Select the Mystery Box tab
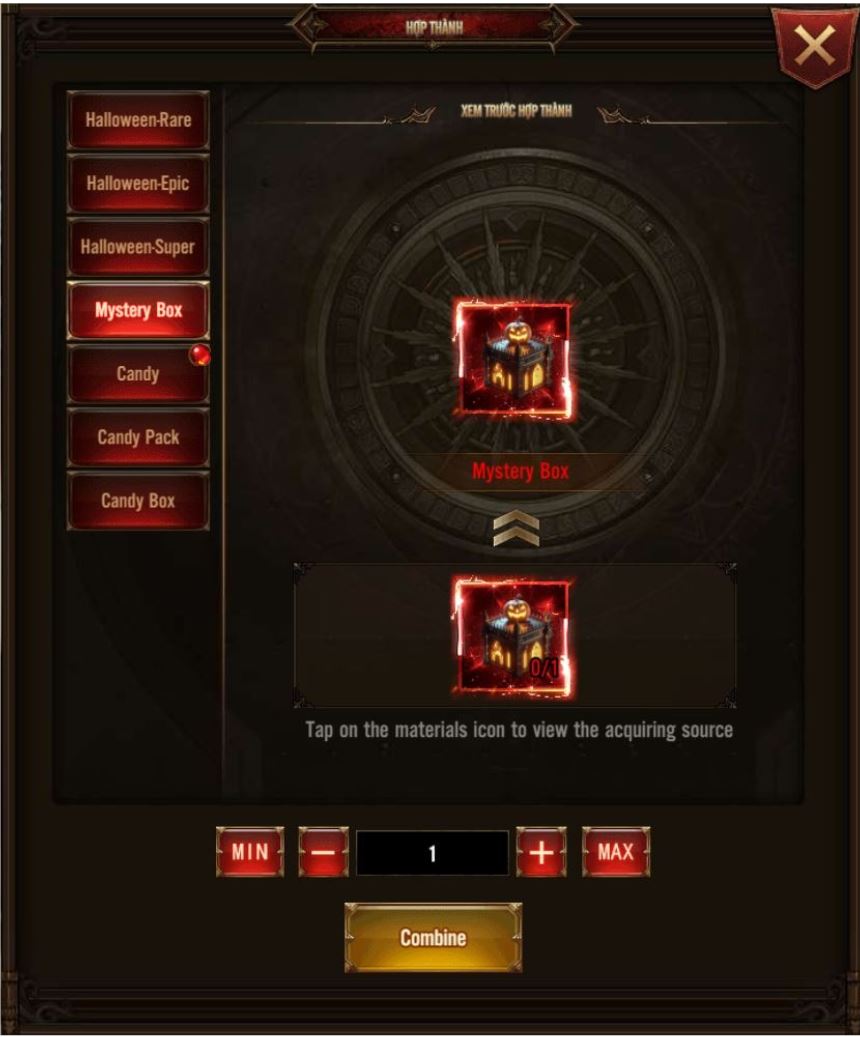860x1037 pixels. tap(138, 310)
